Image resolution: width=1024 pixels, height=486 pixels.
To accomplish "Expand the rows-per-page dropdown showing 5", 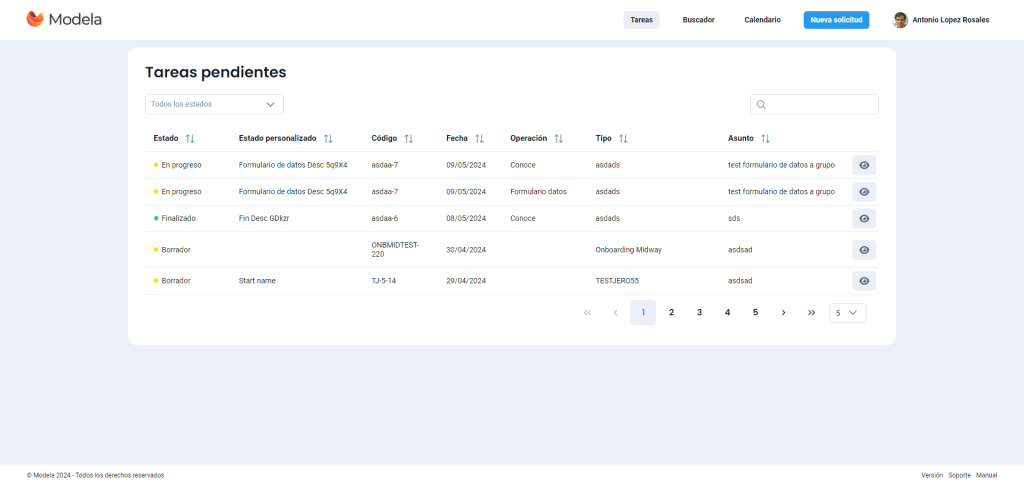I will tap(847, 313).
